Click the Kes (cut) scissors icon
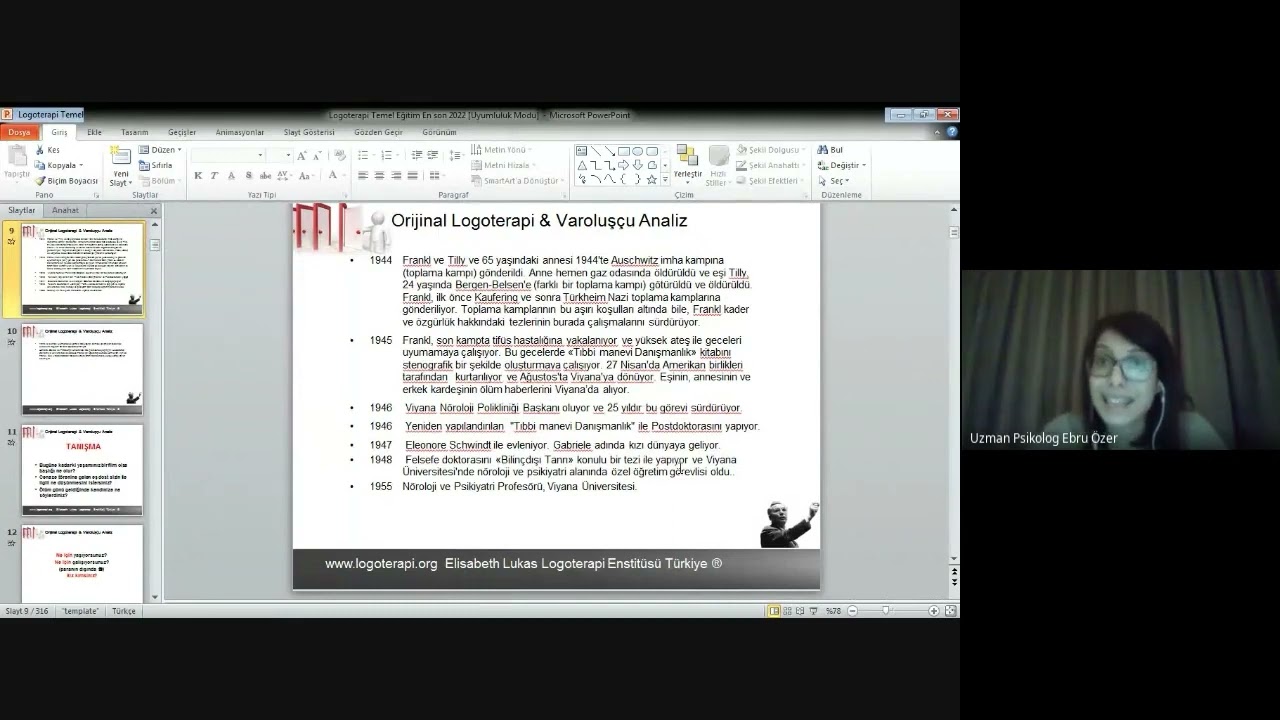 40,150
